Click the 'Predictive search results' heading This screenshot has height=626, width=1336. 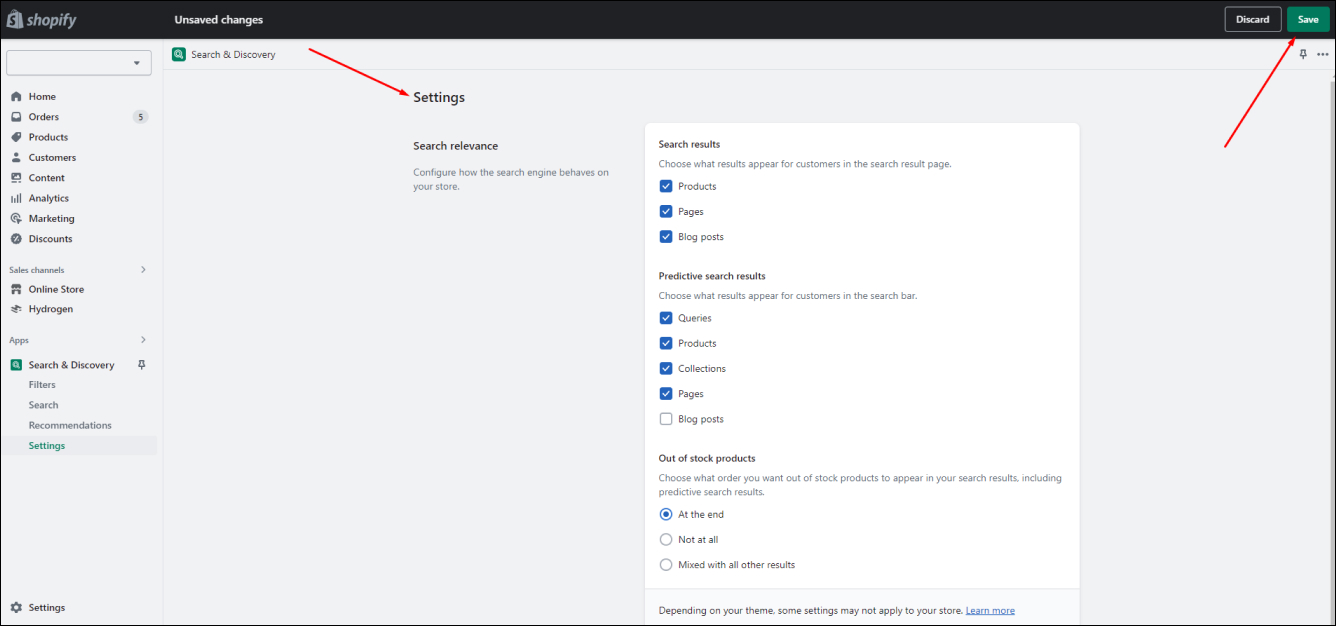[712, 276]
